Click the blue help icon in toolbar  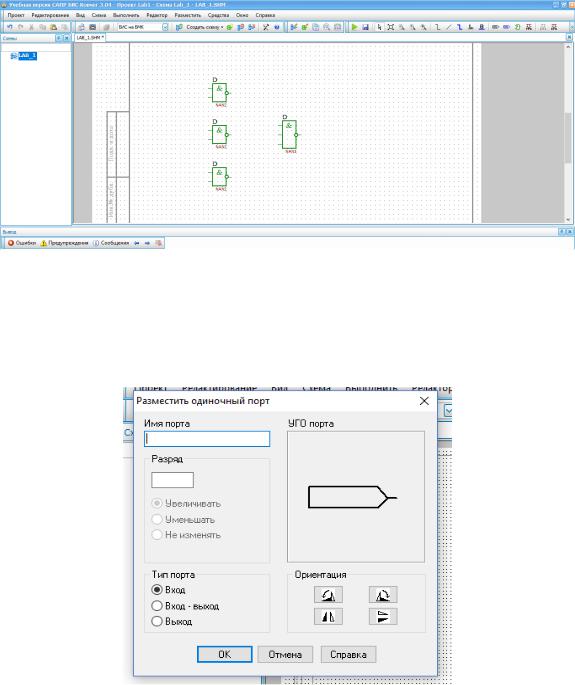coord(277,27)
